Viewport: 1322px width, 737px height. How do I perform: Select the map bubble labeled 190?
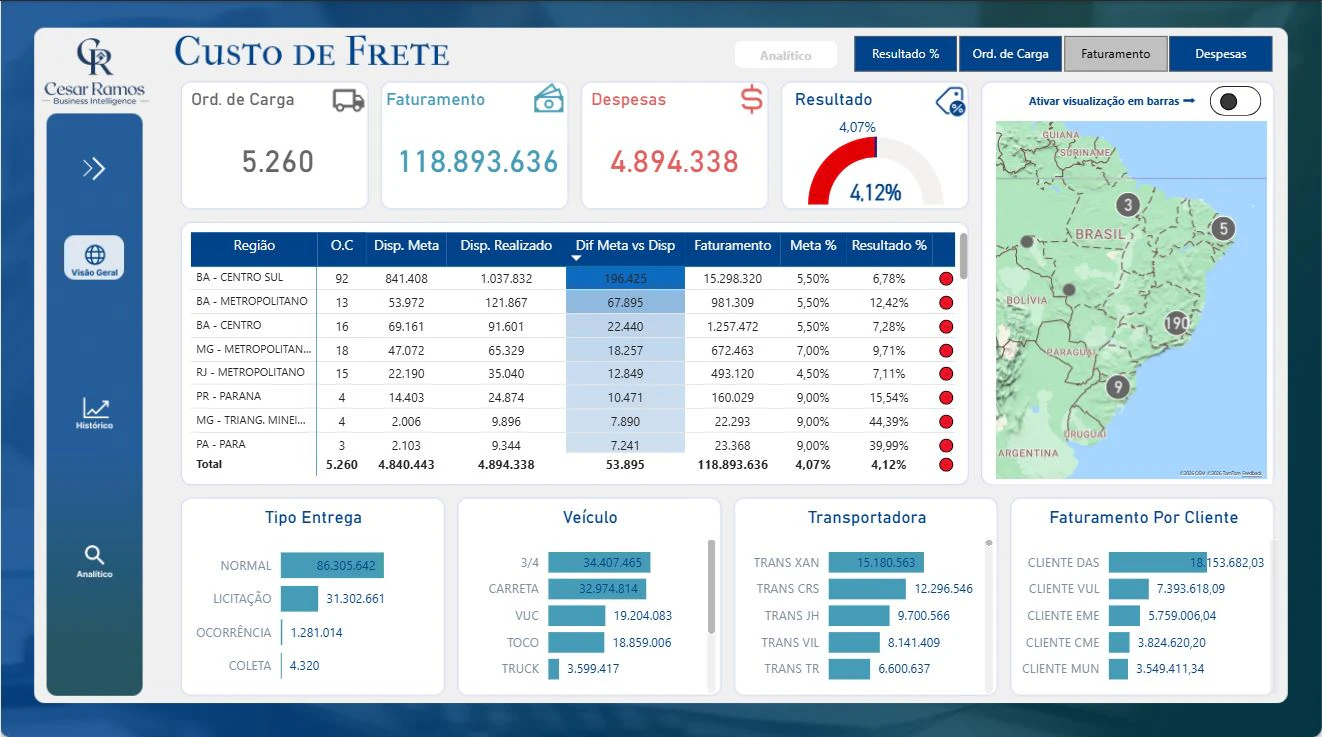coord(1177,323)
